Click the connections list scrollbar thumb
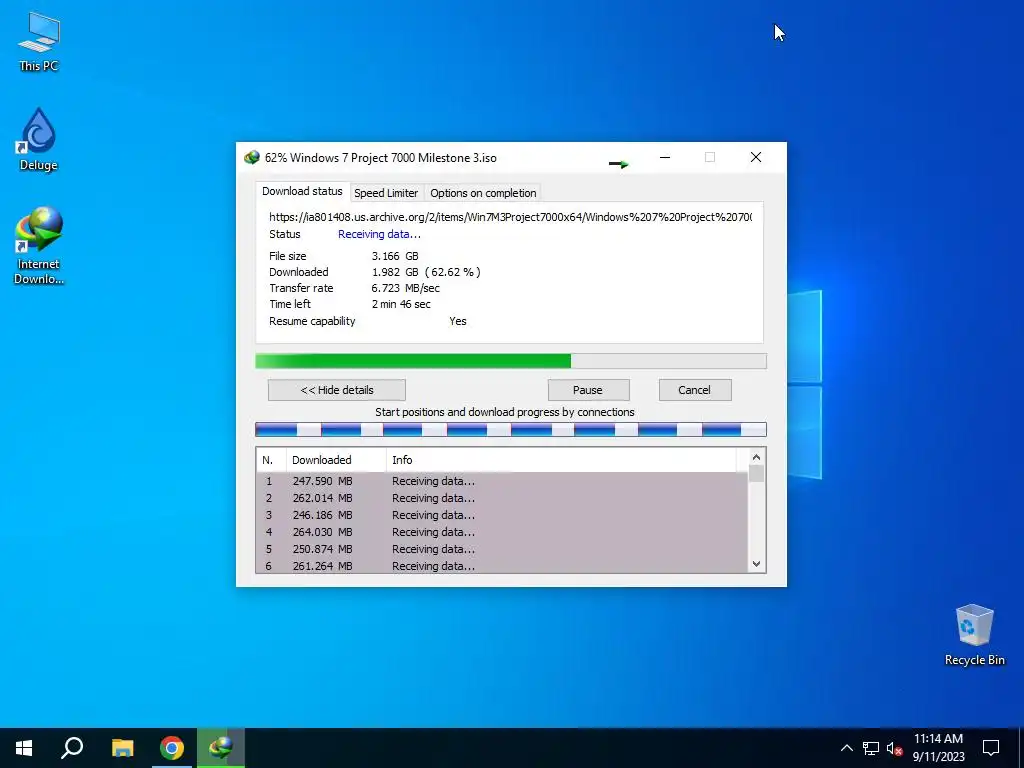Image resolution: width=1024 pixels, height=768 pixels. click(x=756, y=473)
